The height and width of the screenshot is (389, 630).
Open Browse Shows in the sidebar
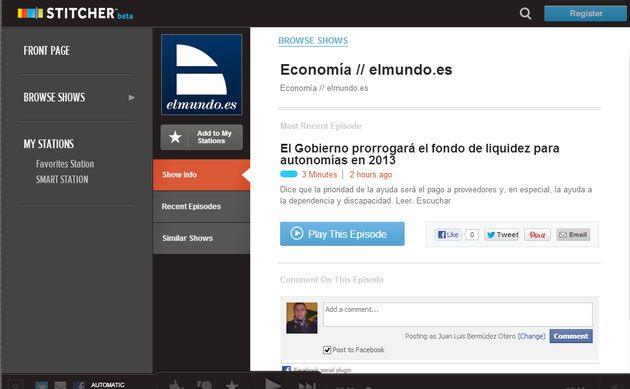[x=54, y=97]
